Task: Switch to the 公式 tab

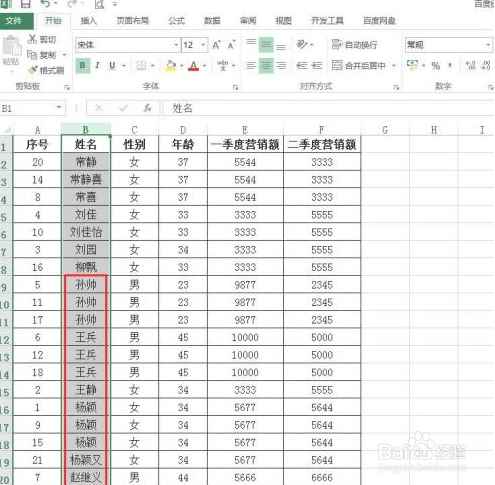Action: (176, 21)
